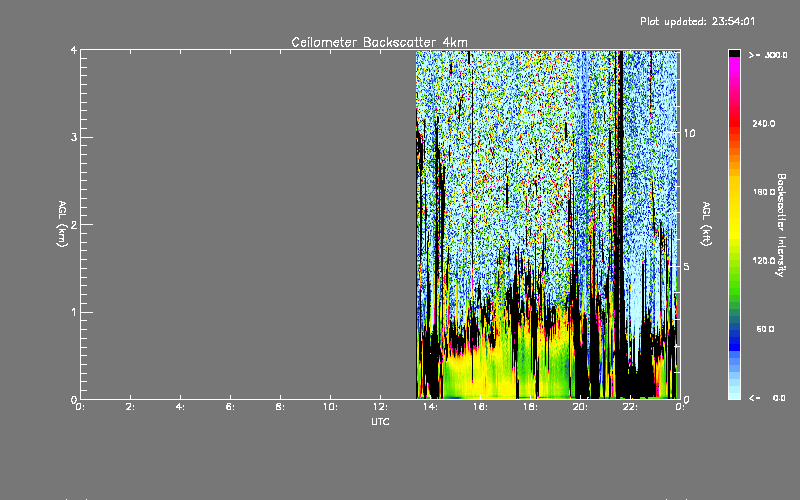Viewport: 800px width, 500px height.
Task: Click the "22:" hour tick label
Action: (631, 407)
